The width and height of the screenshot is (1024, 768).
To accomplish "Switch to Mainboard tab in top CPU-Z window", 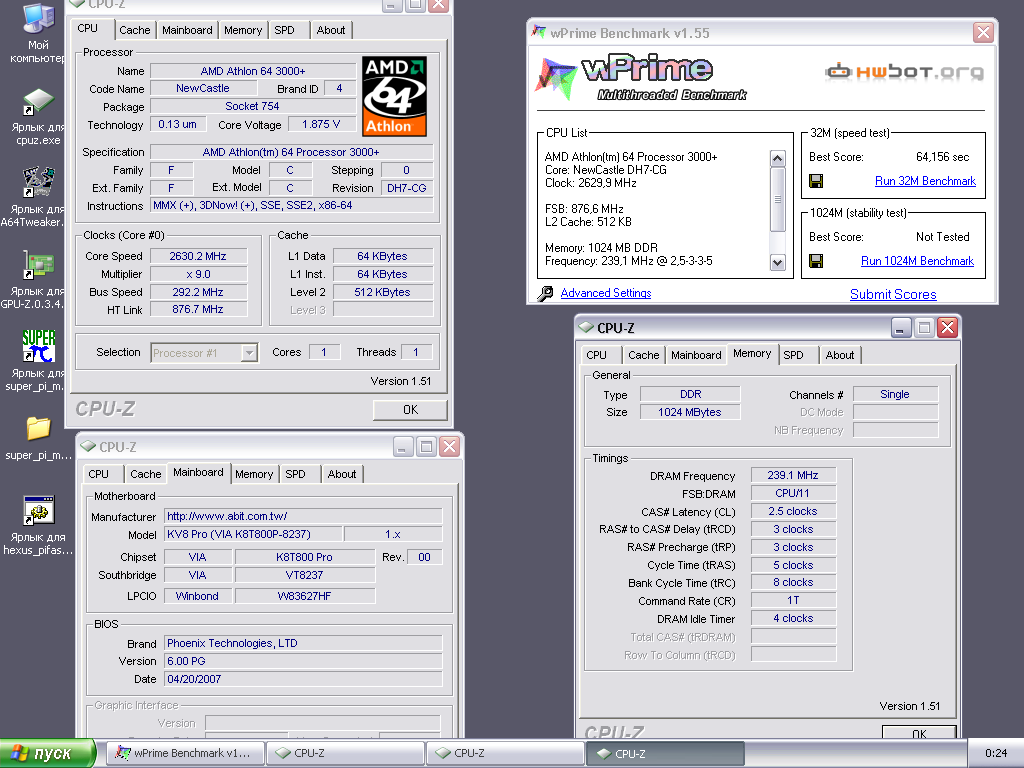I will [x=187, y=30].
